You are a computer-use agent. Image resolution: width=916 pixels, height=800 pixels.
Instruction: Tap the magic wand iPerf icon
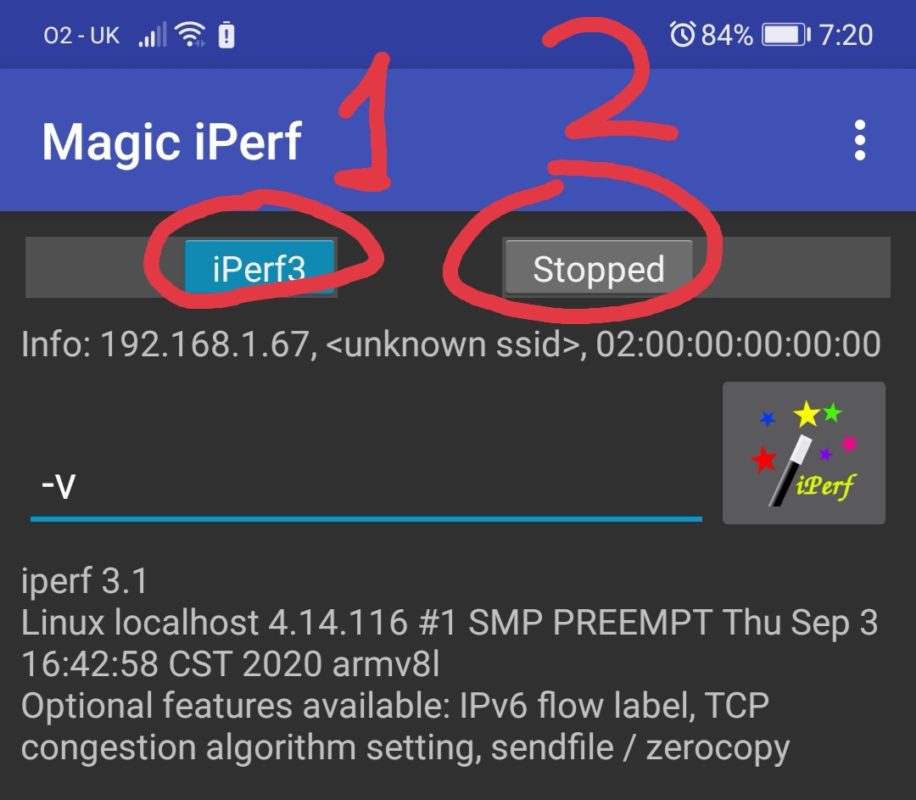(x=804, y=453)
